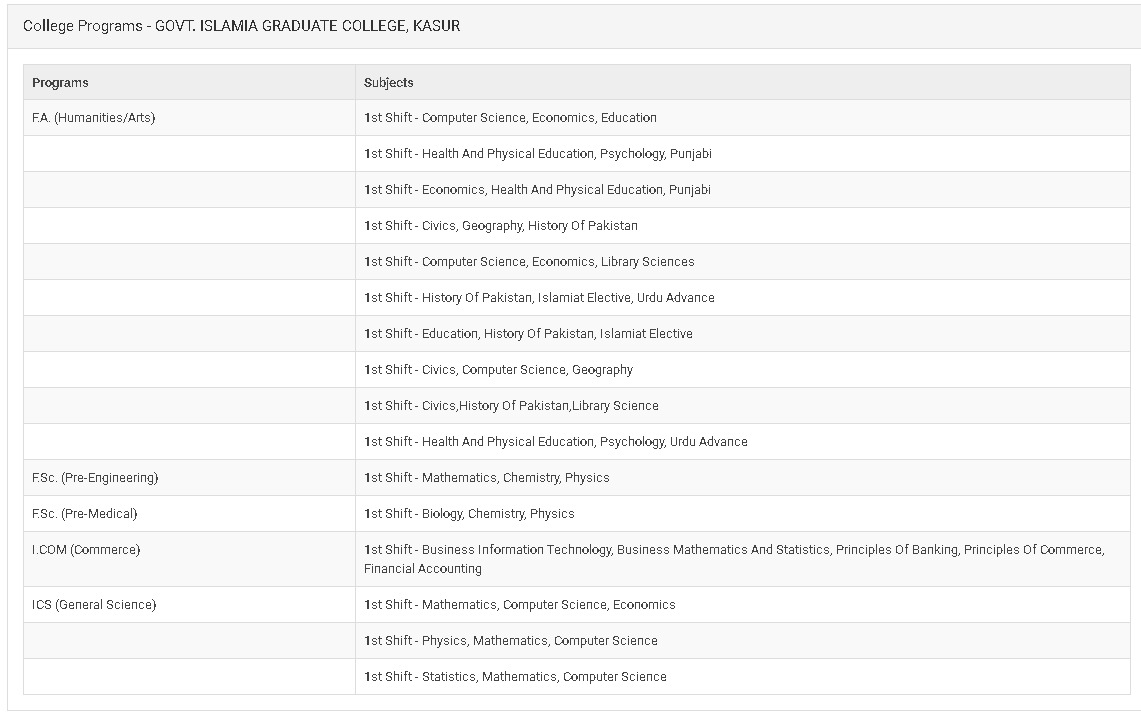Click the Economics, Health And Physical Education, Punjabi row
Image resolution: width=1141 pixels, height=715 pixels.
tap(537, 190)
